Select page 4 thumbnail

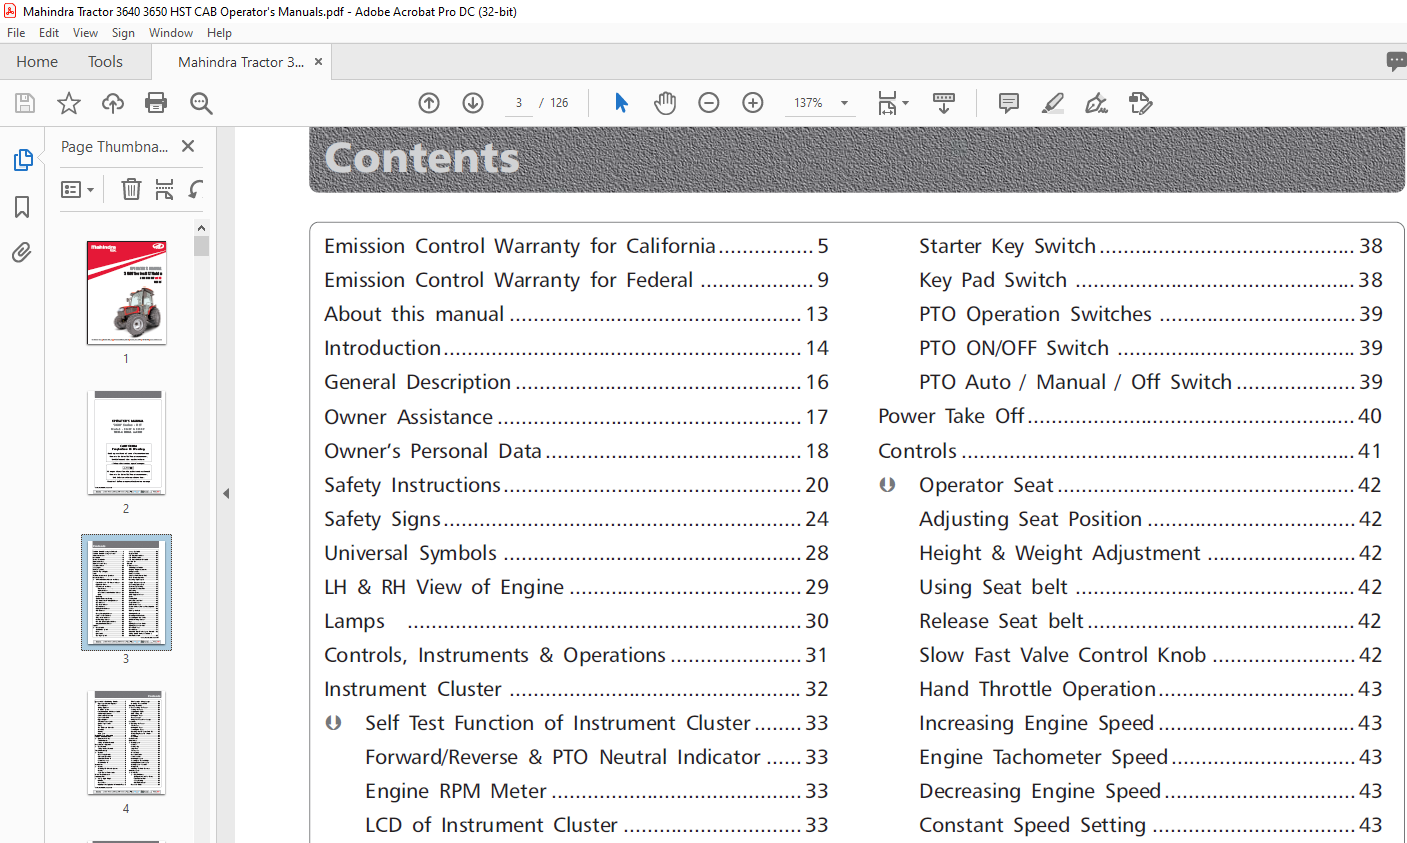click(126, 742)
